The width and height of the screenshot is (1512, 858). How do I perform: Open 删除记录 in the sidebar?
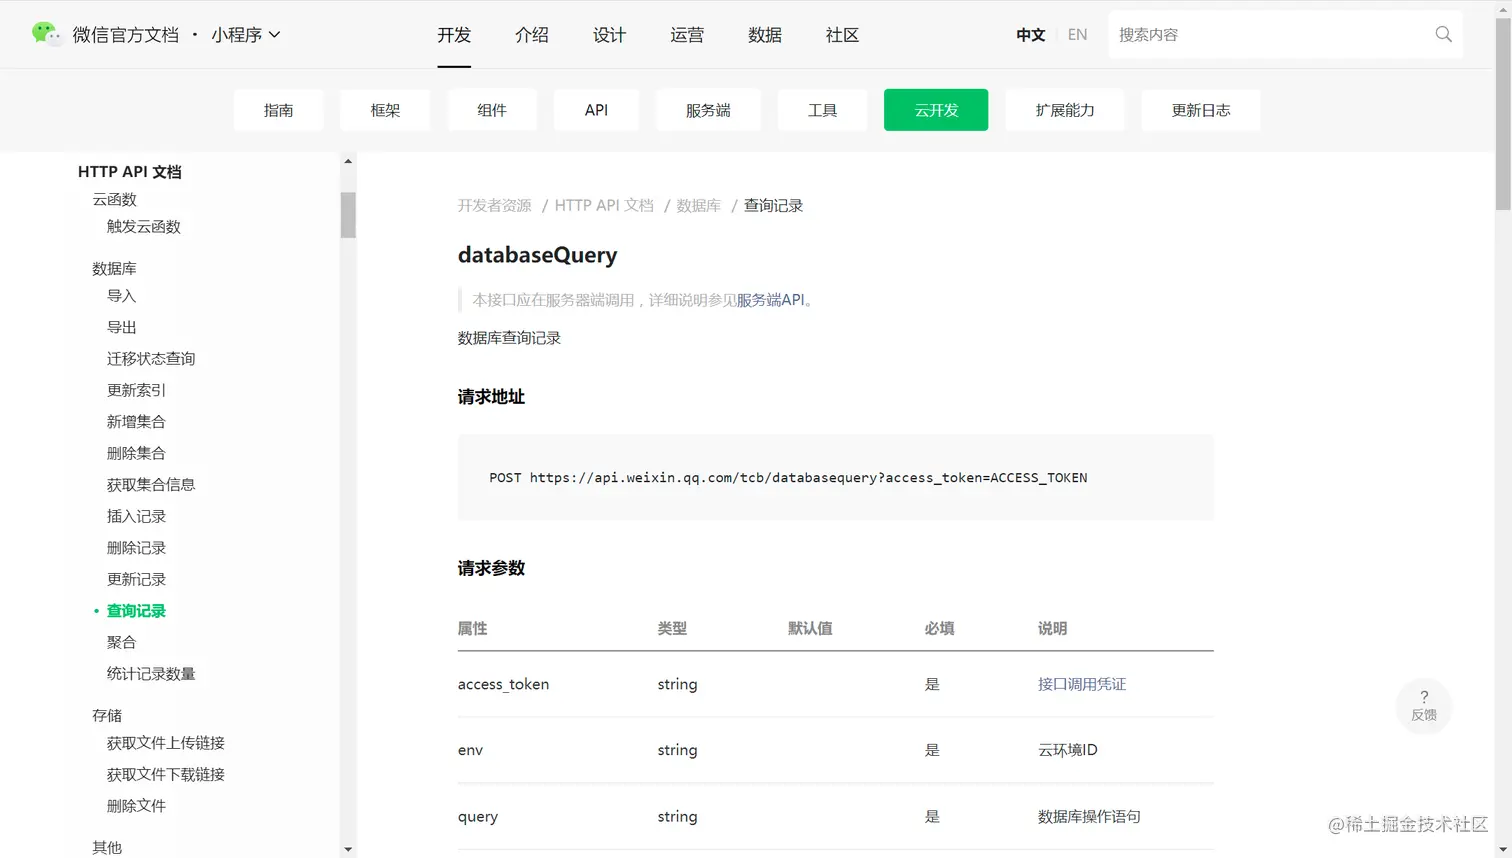click(136, 548)
